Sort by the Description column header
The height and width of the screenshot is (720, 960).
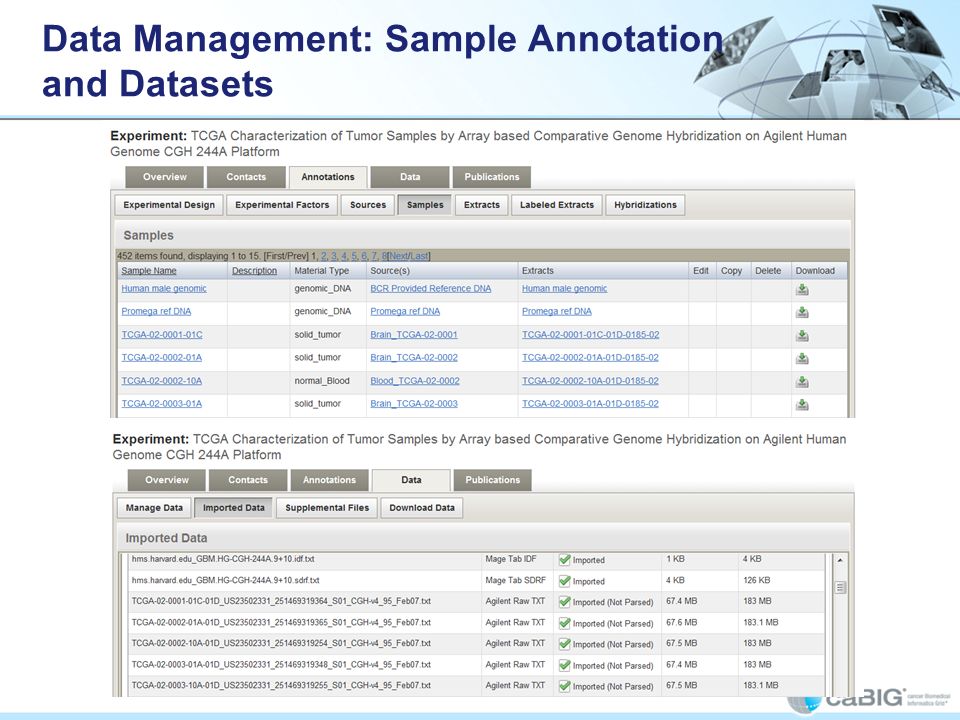pos(254,271)
